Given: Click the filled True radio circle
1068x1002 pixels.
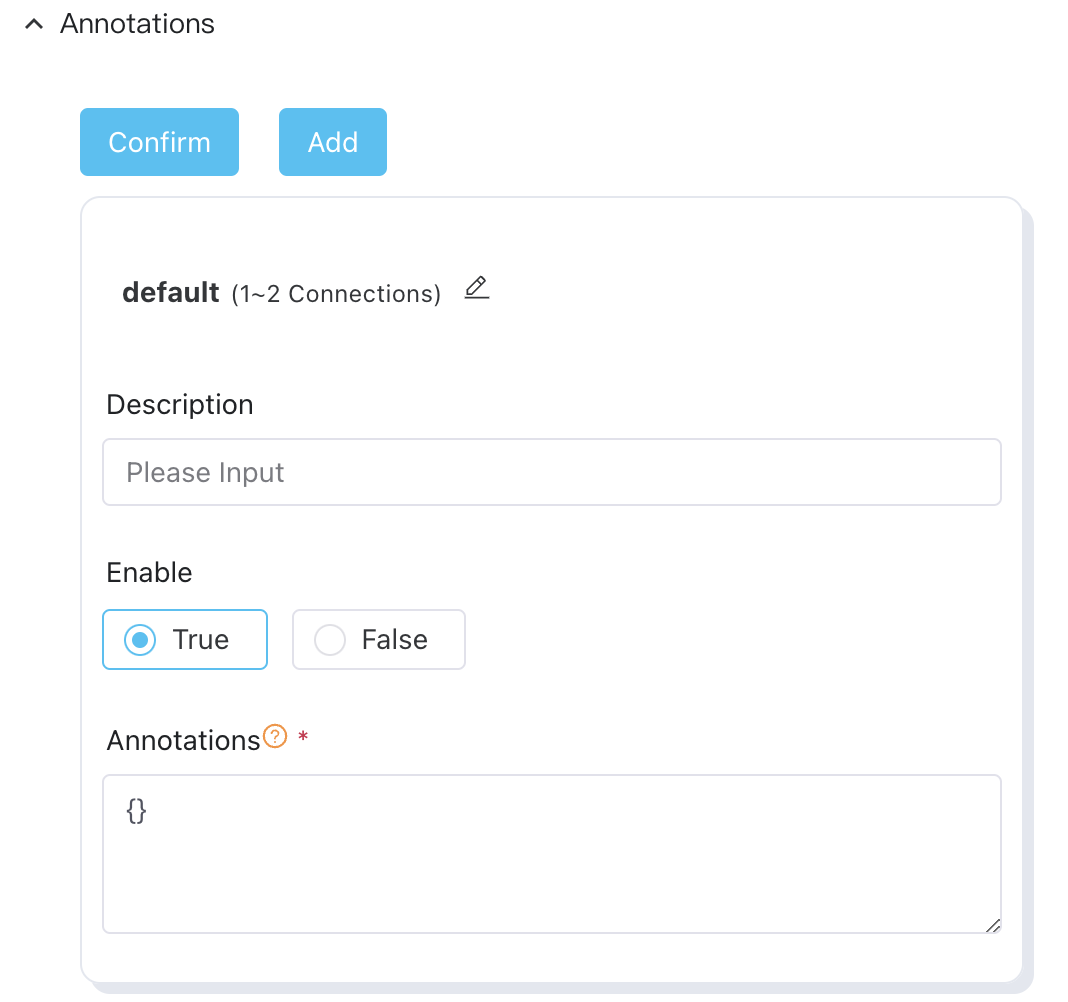Looking at the screenshot, I should pyautogui.click(x=140, y=640).
